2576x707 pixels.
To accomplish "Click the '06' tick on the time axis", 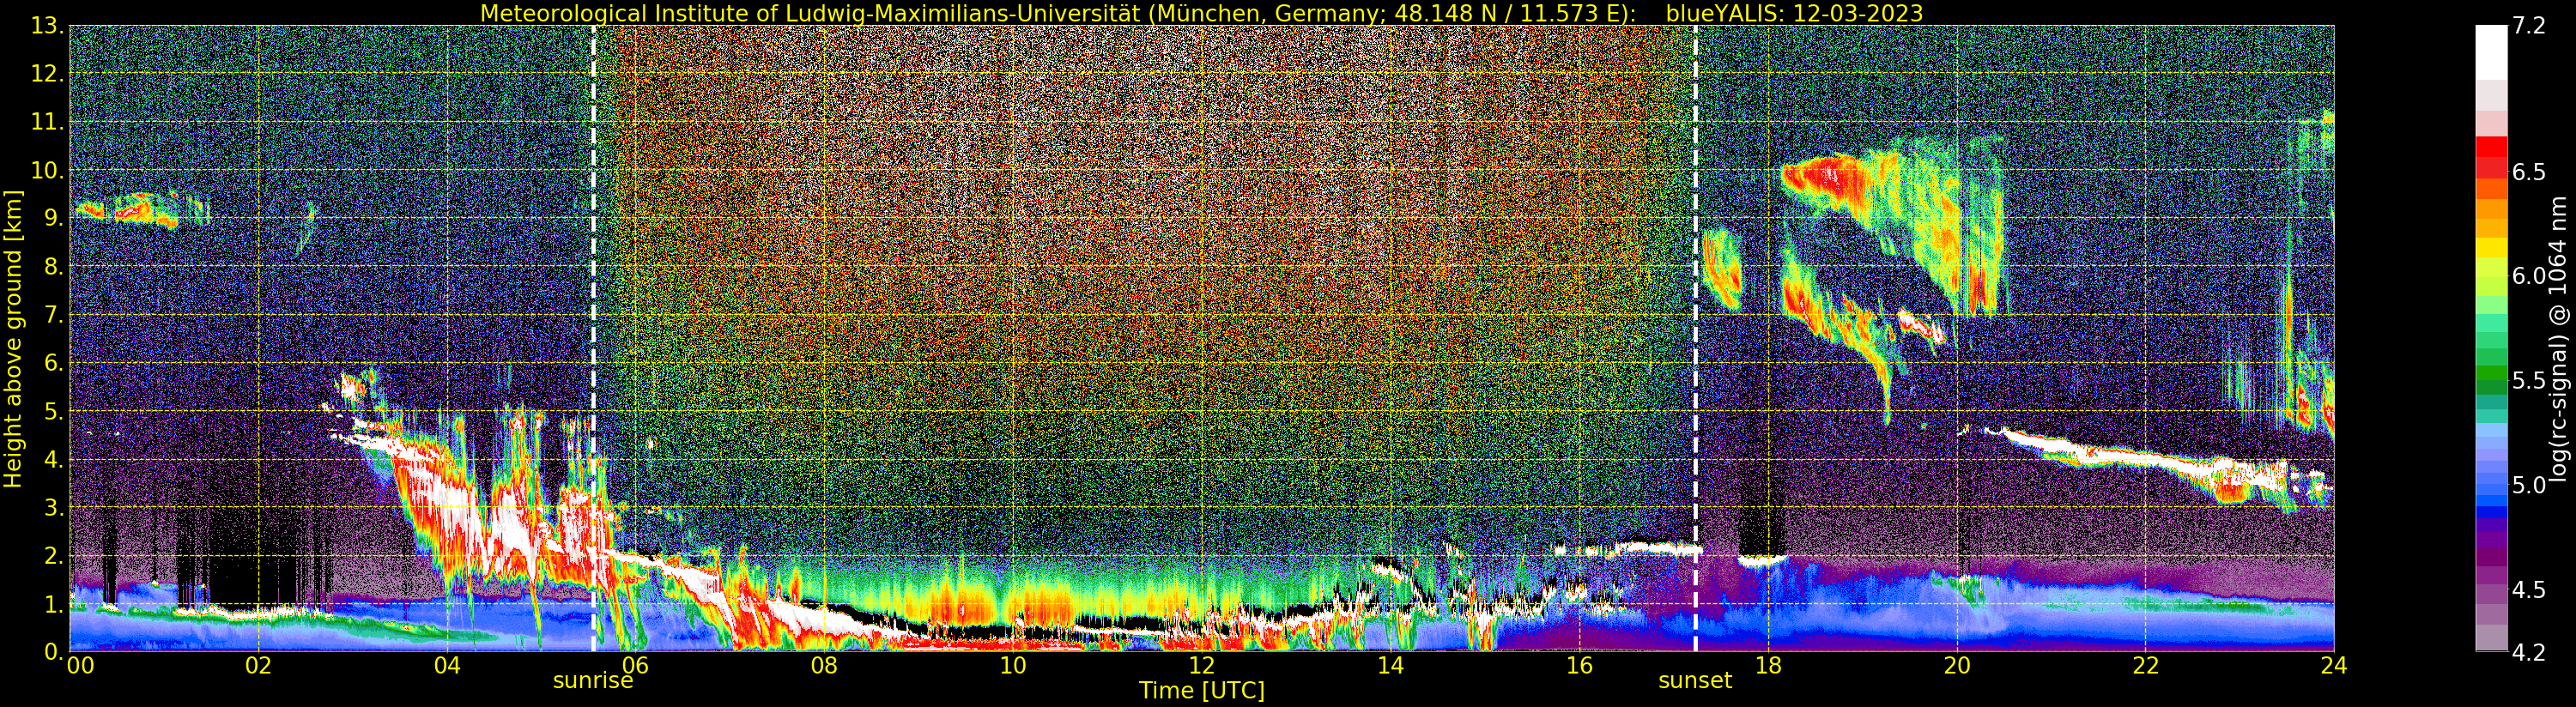I will 636,665.
